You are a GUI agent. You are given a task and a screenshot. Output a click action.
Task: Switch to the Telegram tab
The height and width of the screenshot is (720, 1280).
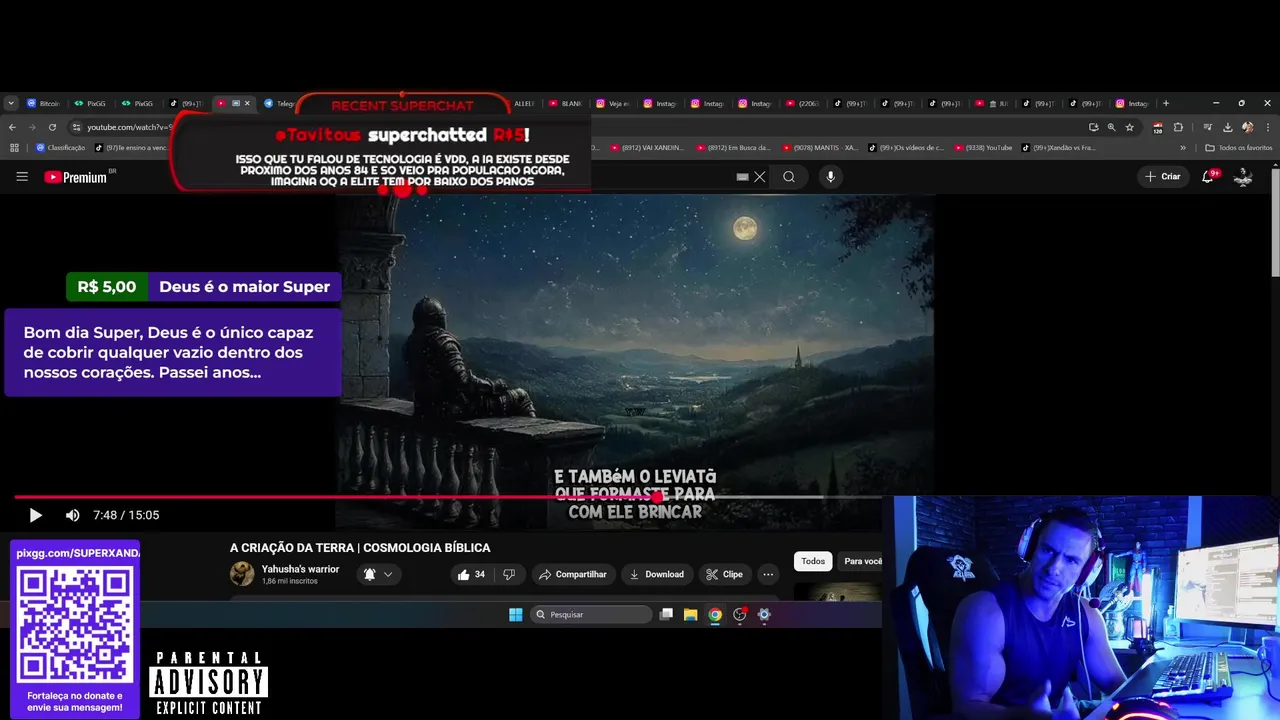pyautogui.click(x=279, y=103)
